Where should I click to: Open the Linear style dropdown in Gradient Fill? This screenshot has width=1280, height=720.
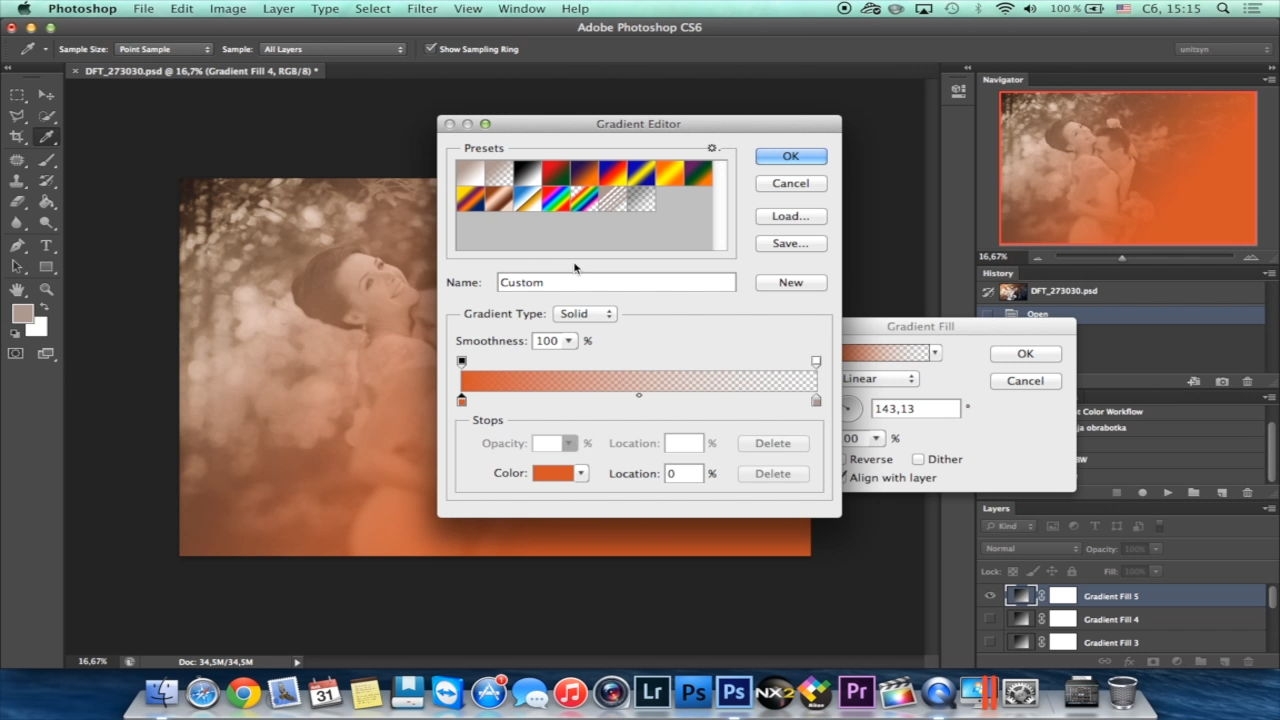[880, 379]
